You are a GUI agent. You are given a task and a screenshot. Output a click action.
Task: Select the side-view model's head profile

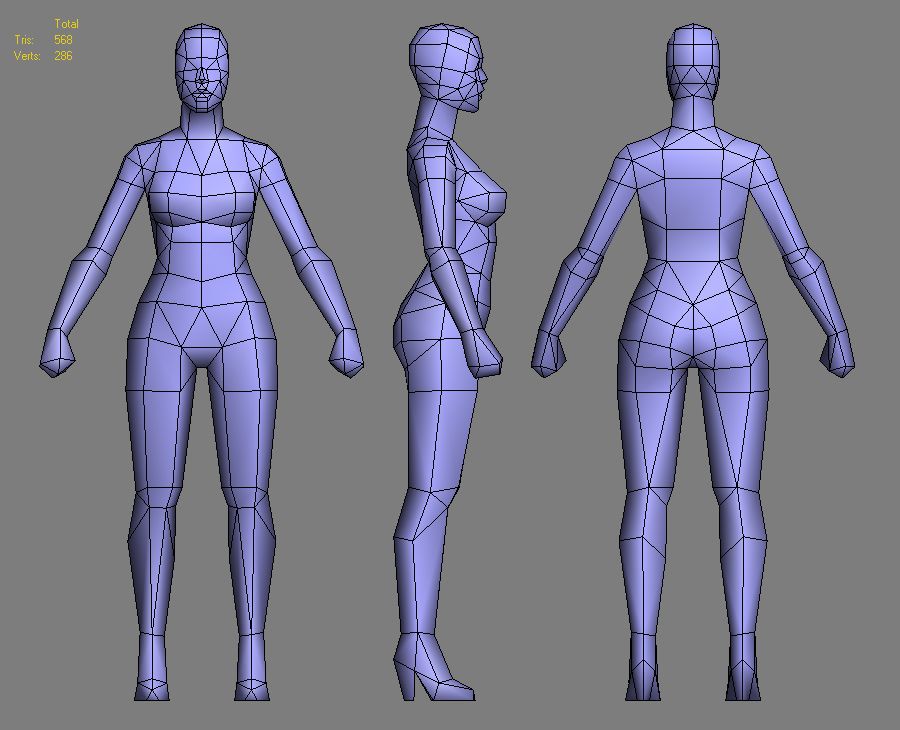(x=448, y=68)
